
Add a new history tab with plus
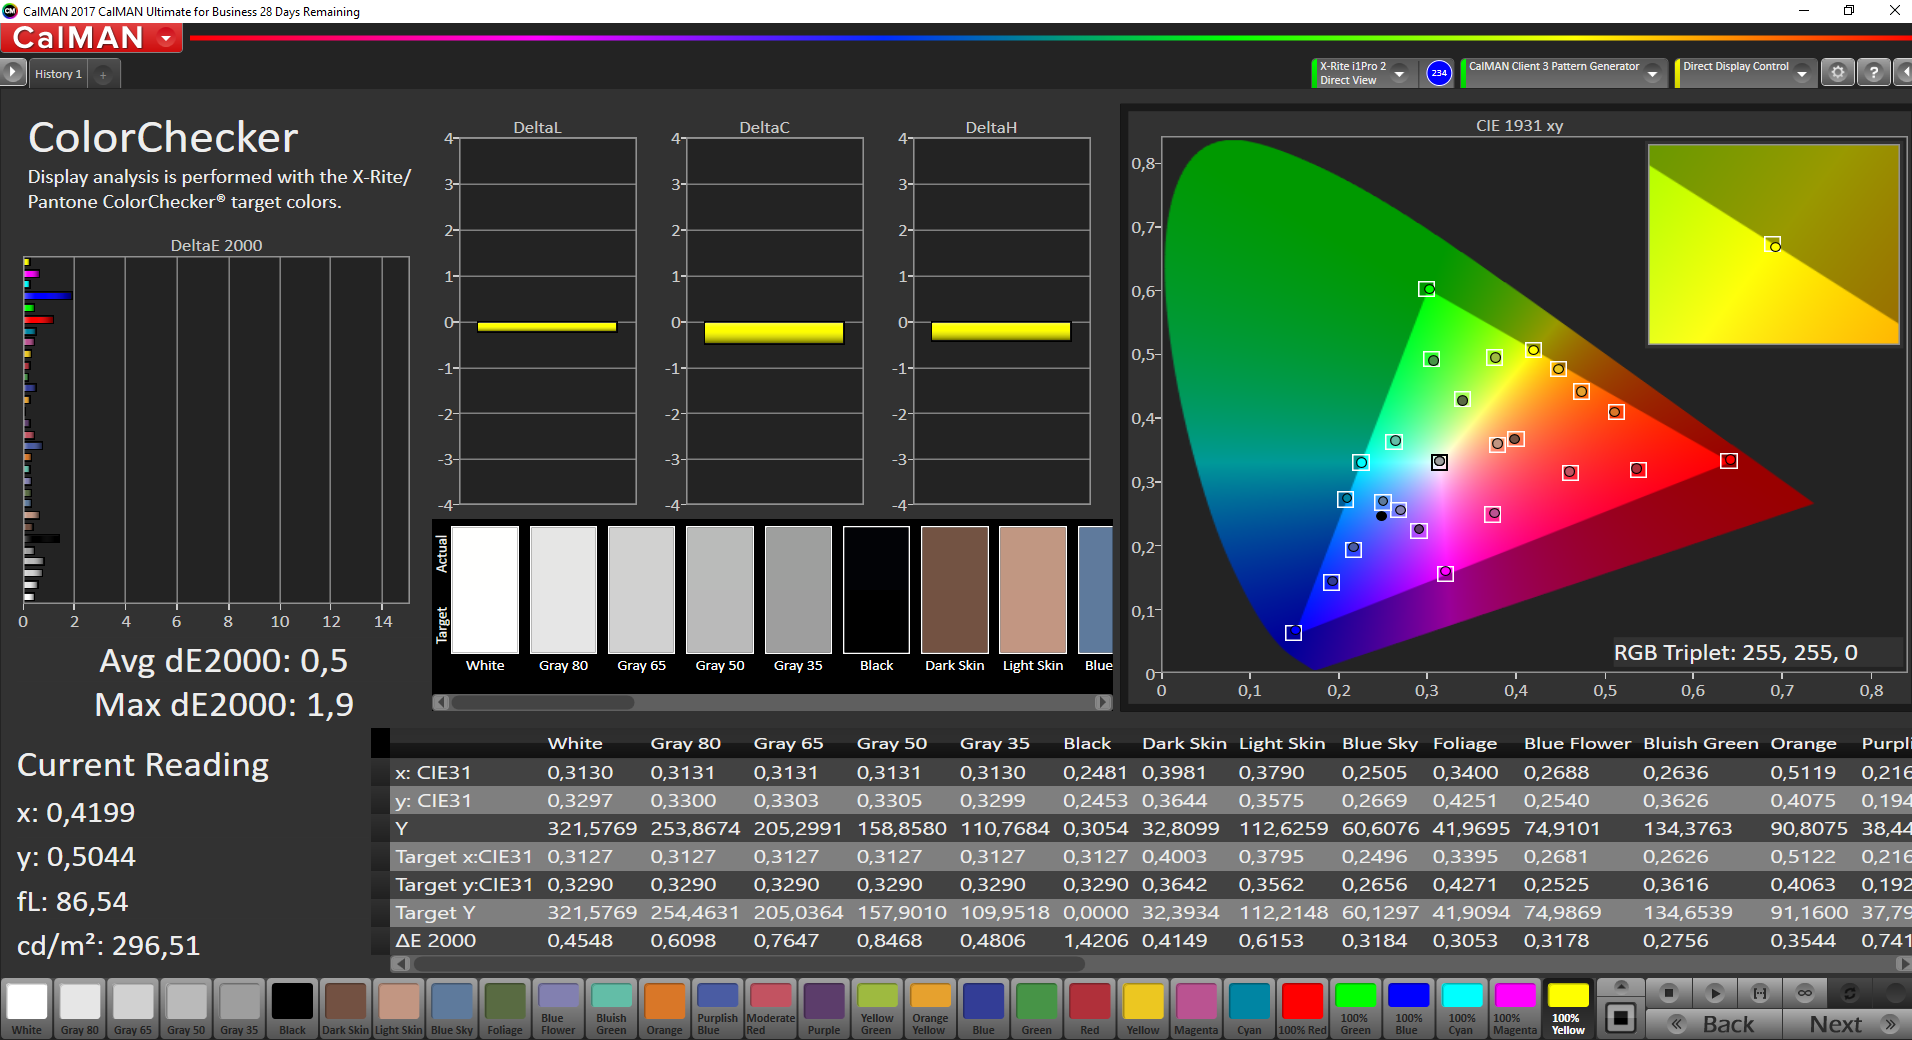coord(103,74)
